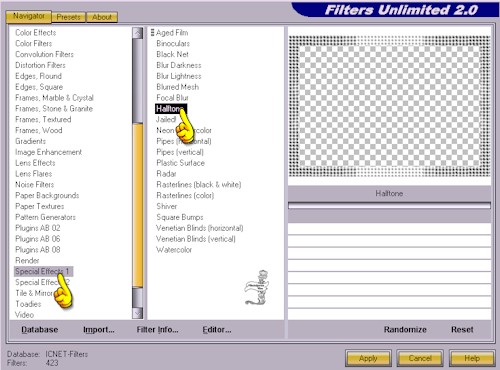Click the Halftone preview thumbnail
Viewport: 500px width, 370px height.
tap(389, 106)
